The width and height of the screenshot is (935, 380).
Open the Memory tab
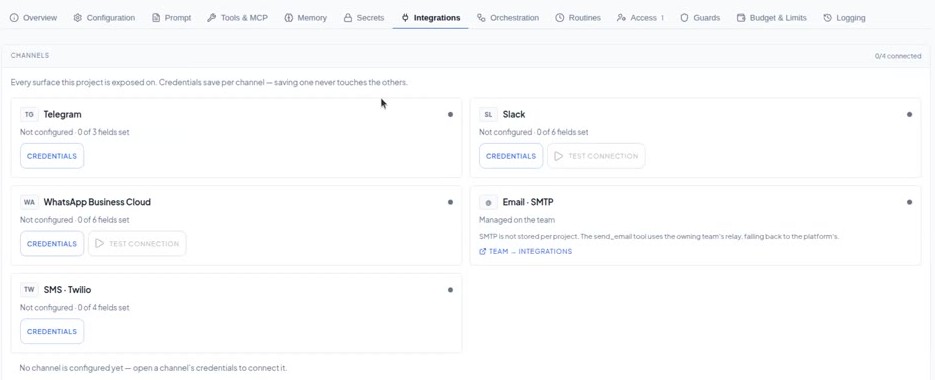point(305,18)
